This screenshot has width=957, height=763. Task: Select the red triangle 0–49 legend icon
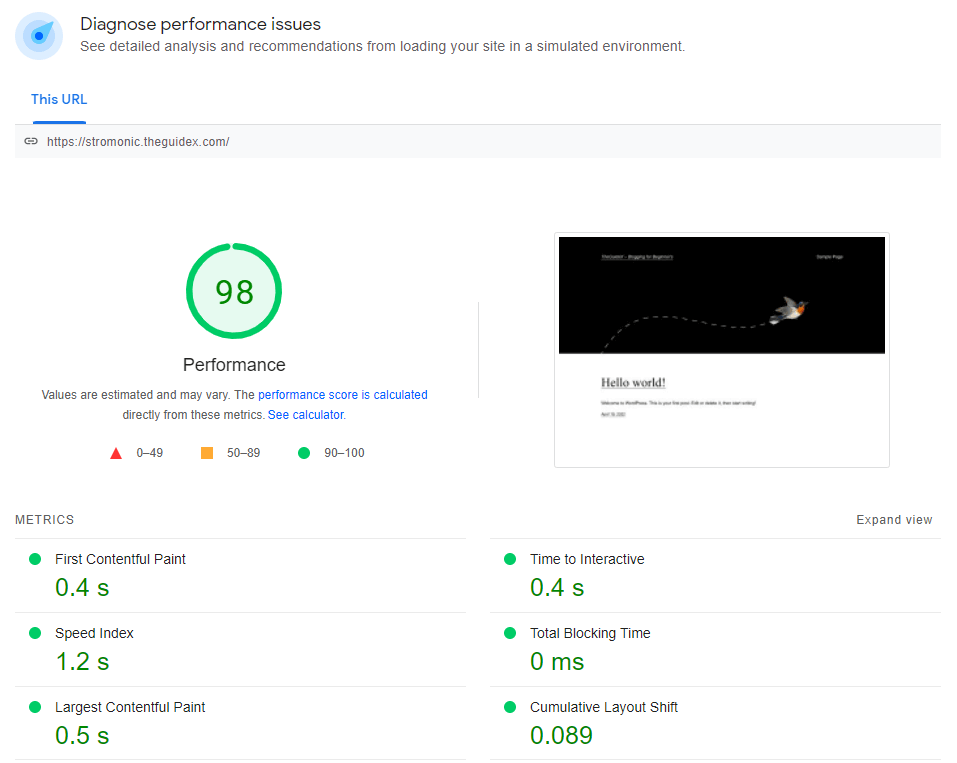(x=116, y=452)
